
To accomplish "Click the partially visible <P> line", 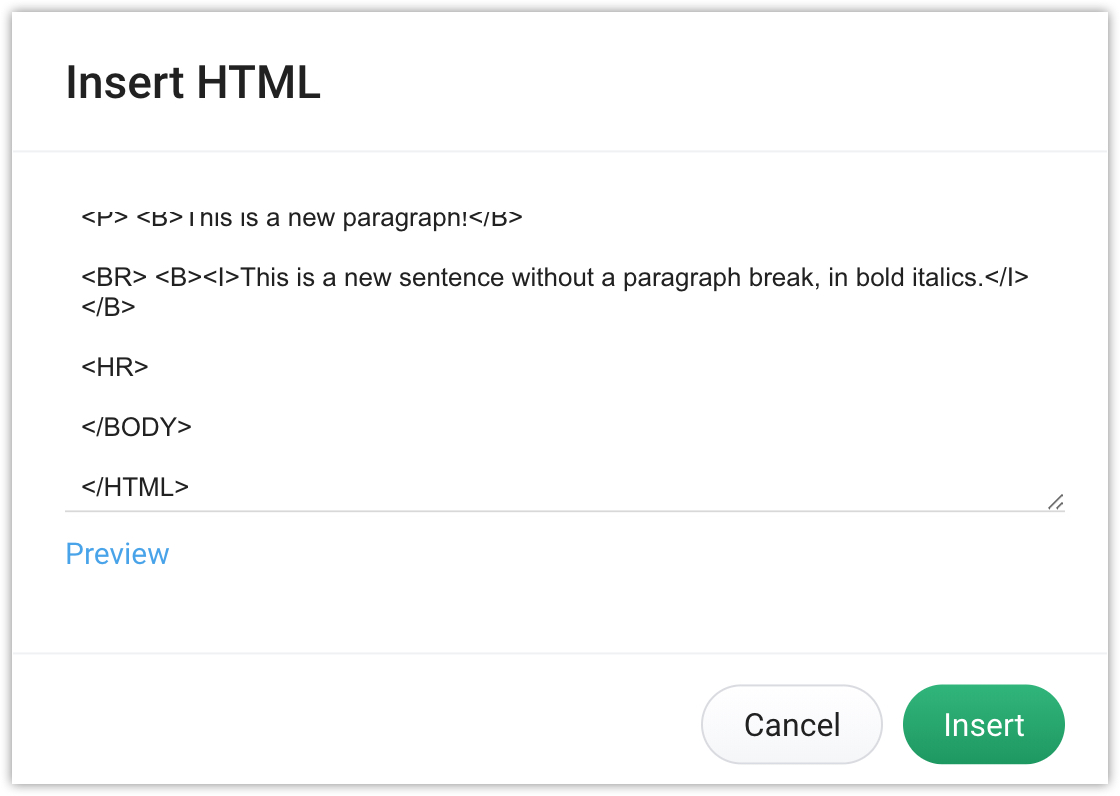I will (301, 217).
